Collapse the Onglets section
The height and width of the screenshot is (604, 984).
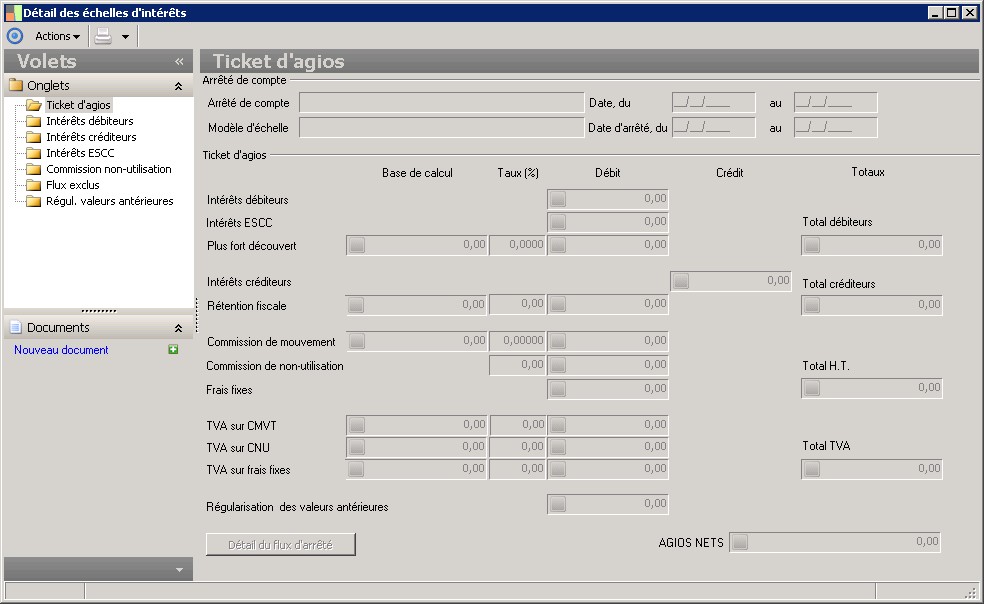click(x=178, y=86)
